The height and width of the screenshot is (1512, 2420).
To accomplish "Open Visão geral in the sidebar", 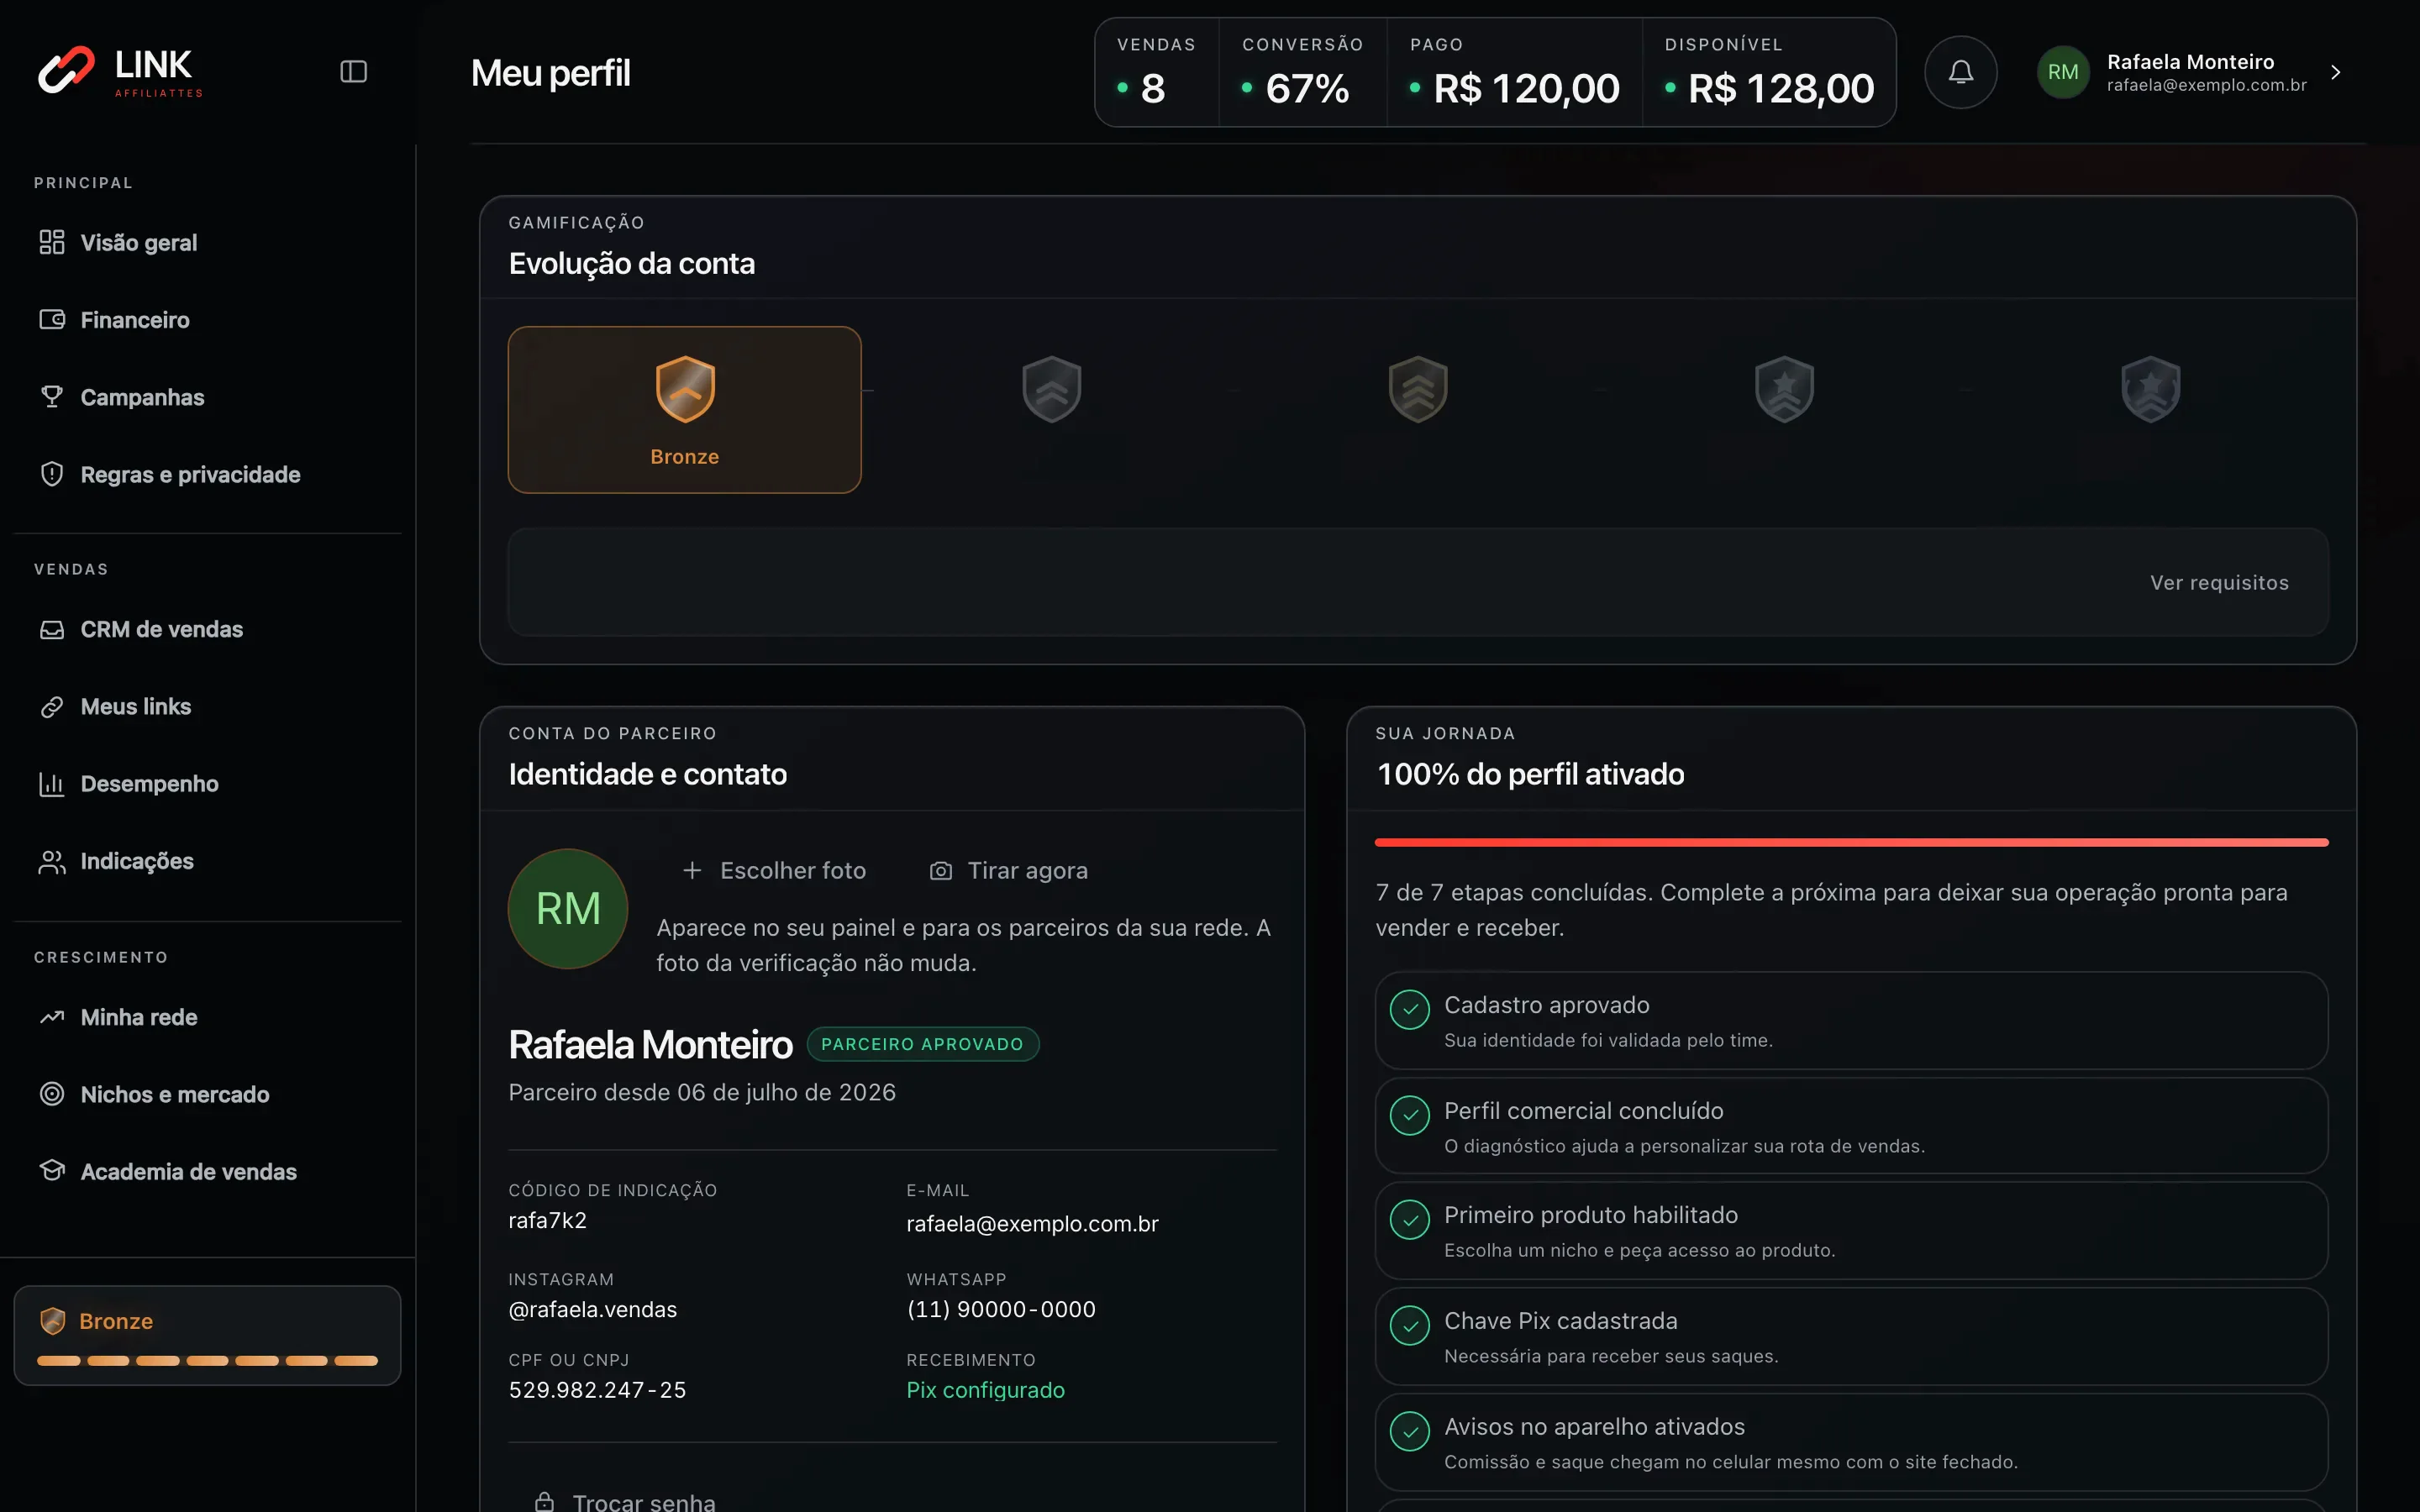I will [x=207, y=242].
